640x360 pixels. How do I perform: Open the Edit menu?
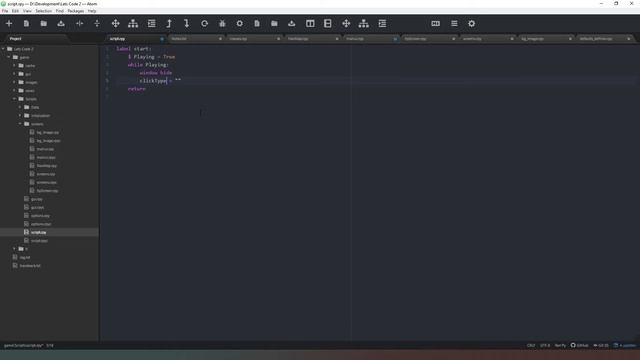pyautogui.click(x=15, y=11)
